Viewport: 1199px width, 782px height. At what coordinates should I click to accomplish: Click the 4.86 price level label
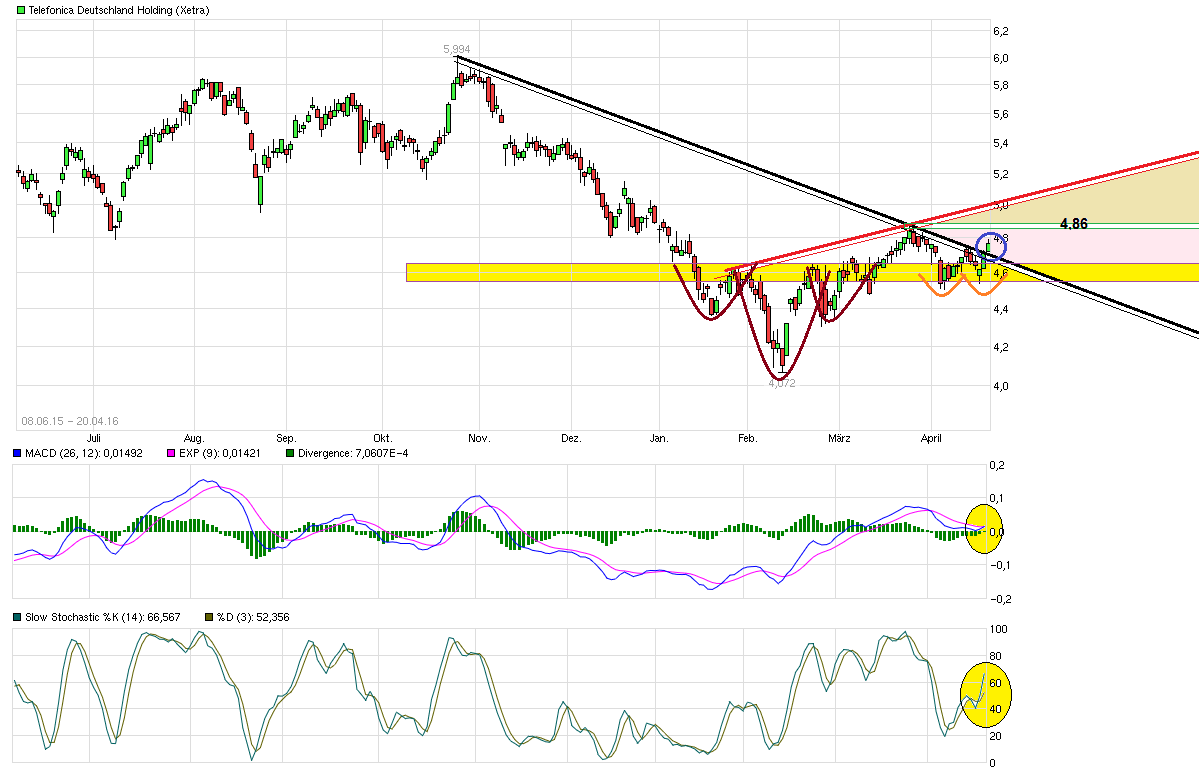(x=1071, y=225)
